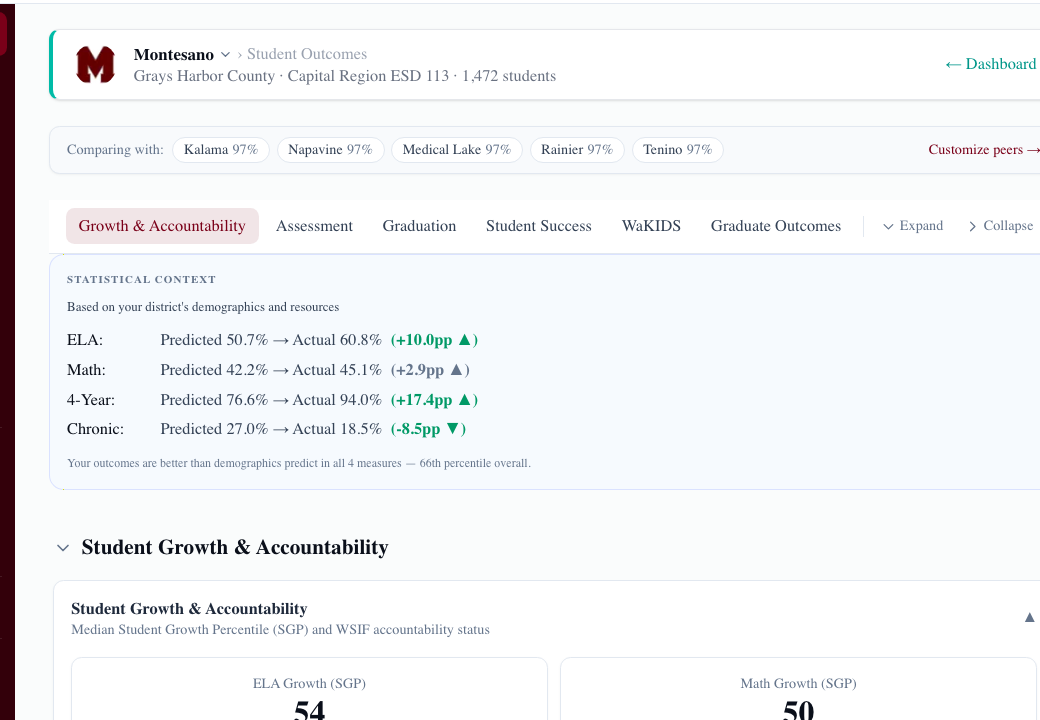Screen dimensions: 1040x720
Task: Click the Montesano M logo
Action: tap(96, 64)
